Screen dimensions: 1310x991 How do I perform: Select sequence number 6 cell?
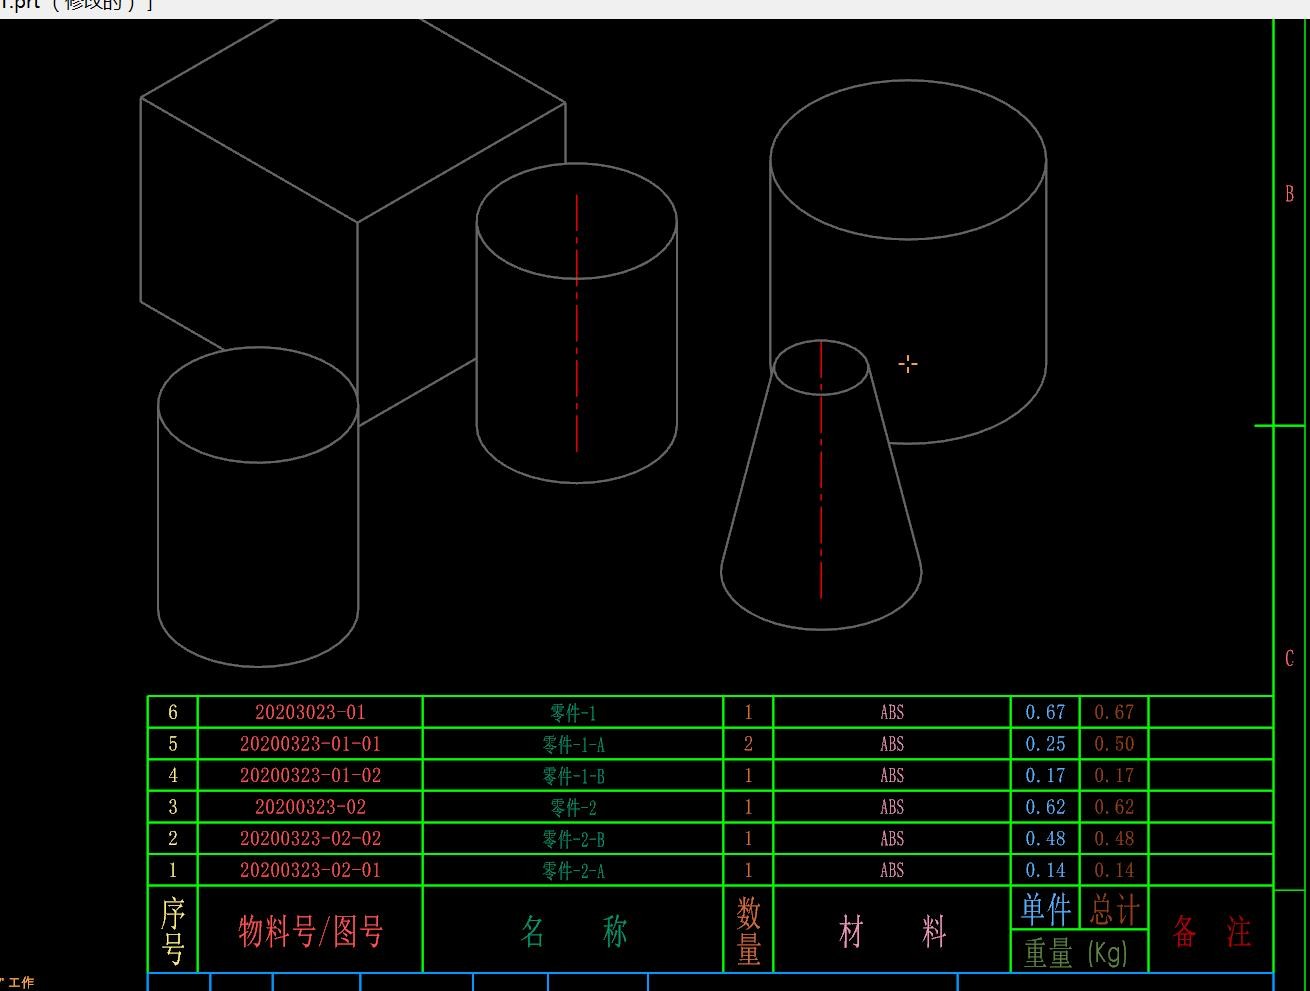173,712
